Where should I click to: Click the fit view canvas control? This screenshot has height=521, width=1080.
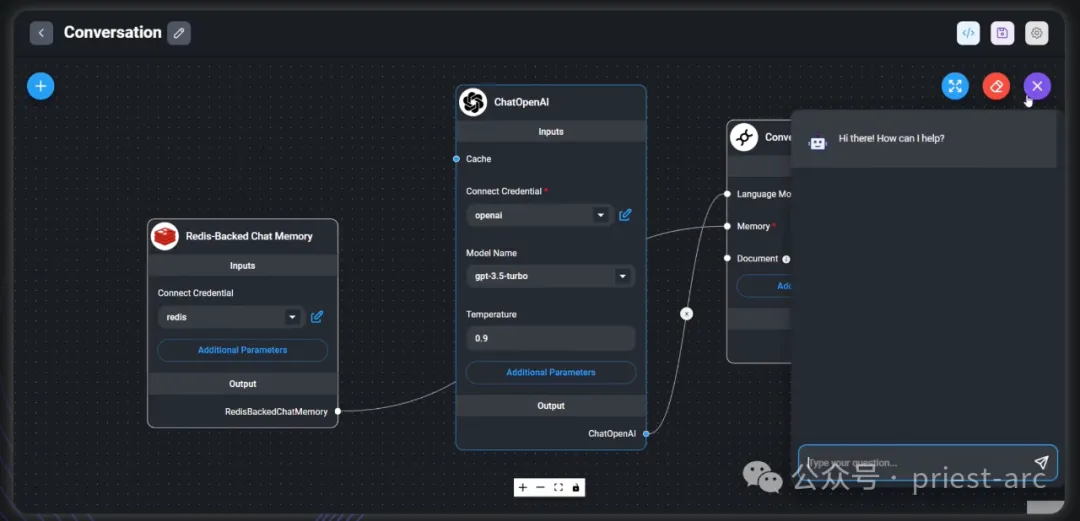[558, 488]
